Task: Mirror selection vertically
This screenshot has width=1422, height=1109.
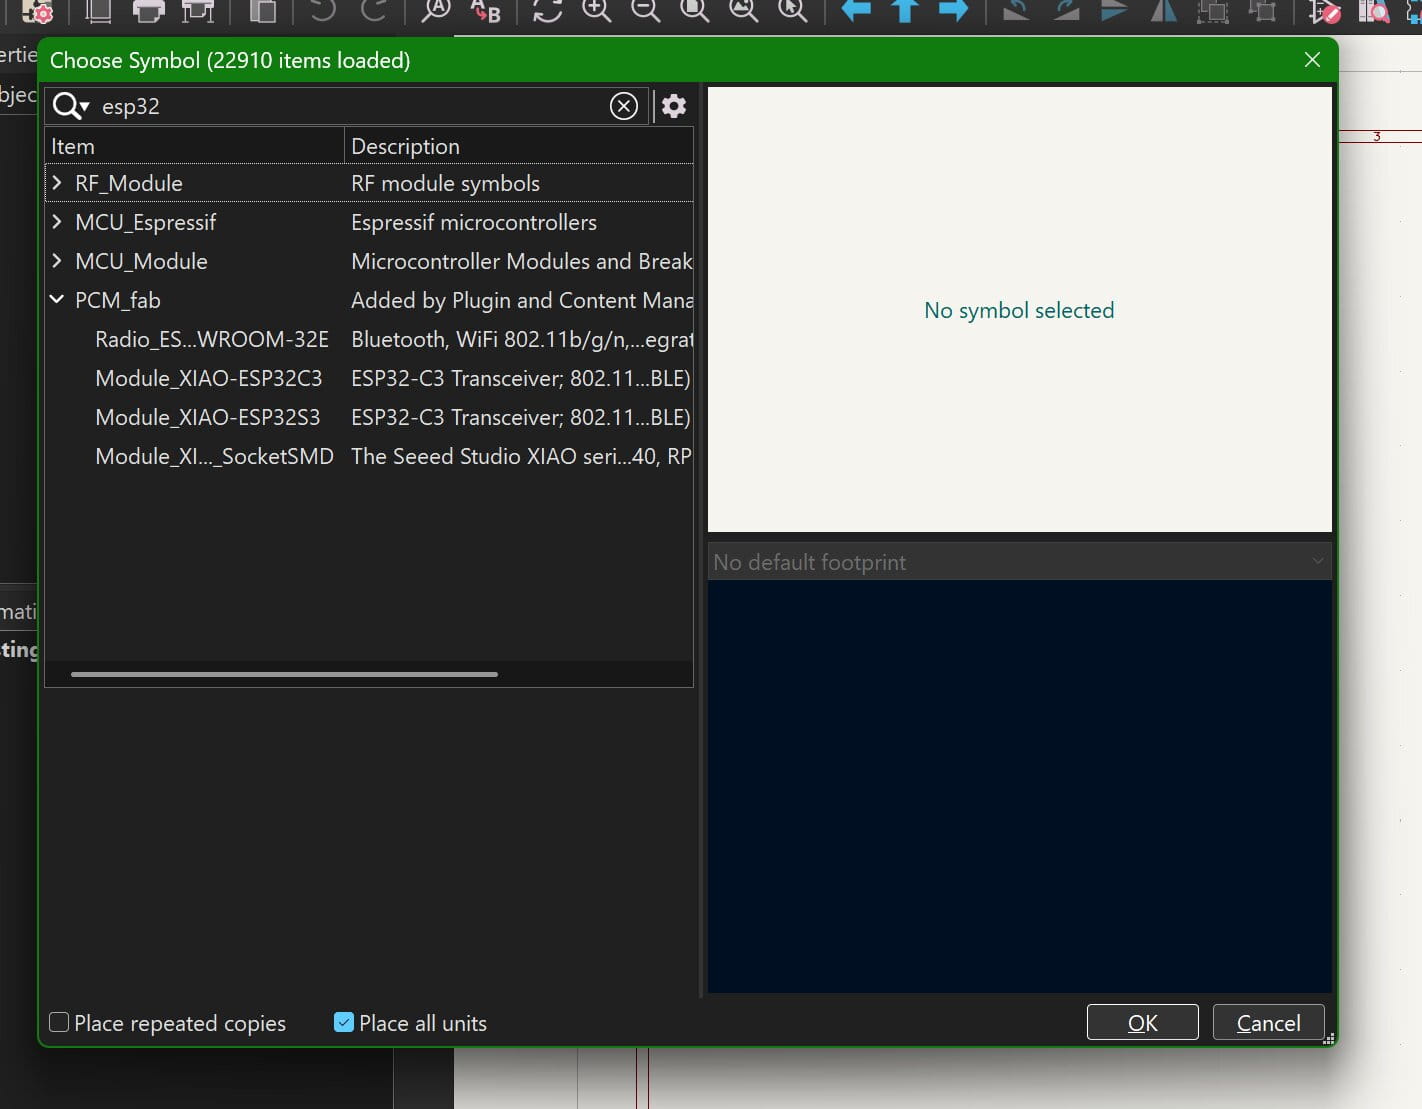Action: coord(1114,11)
